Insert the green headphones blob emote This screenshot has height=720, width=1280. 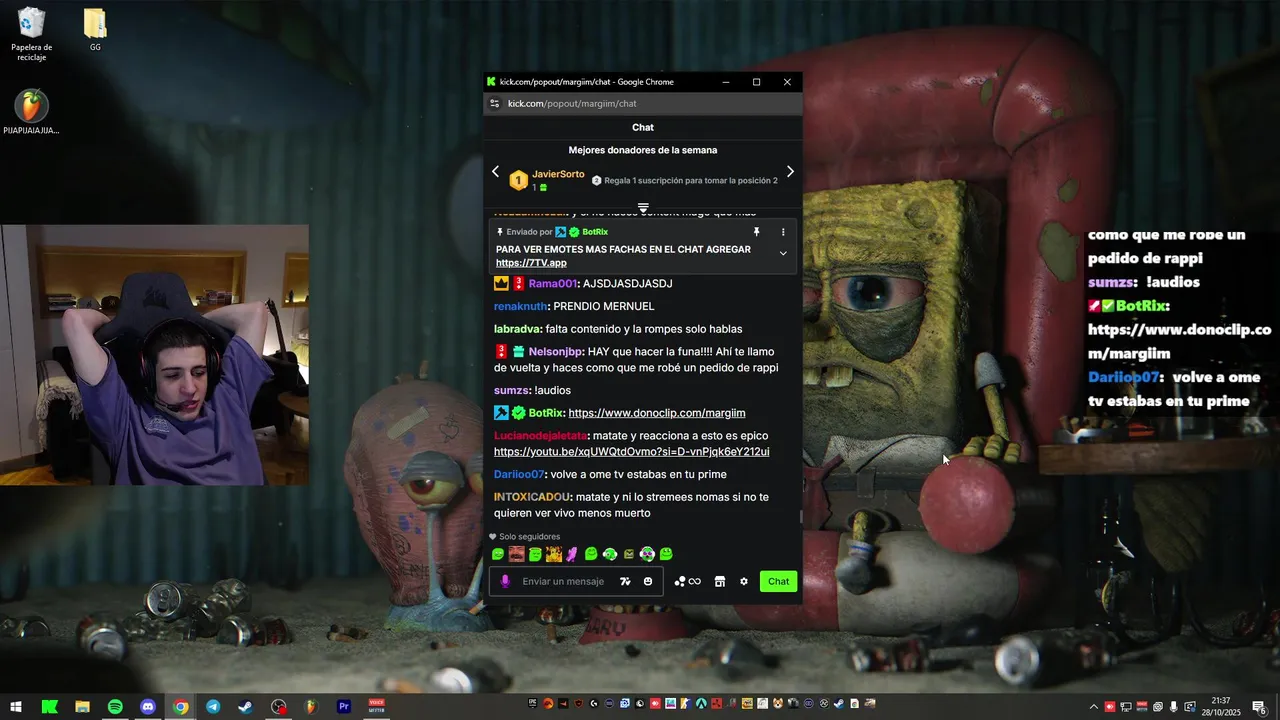pos(609,554)
